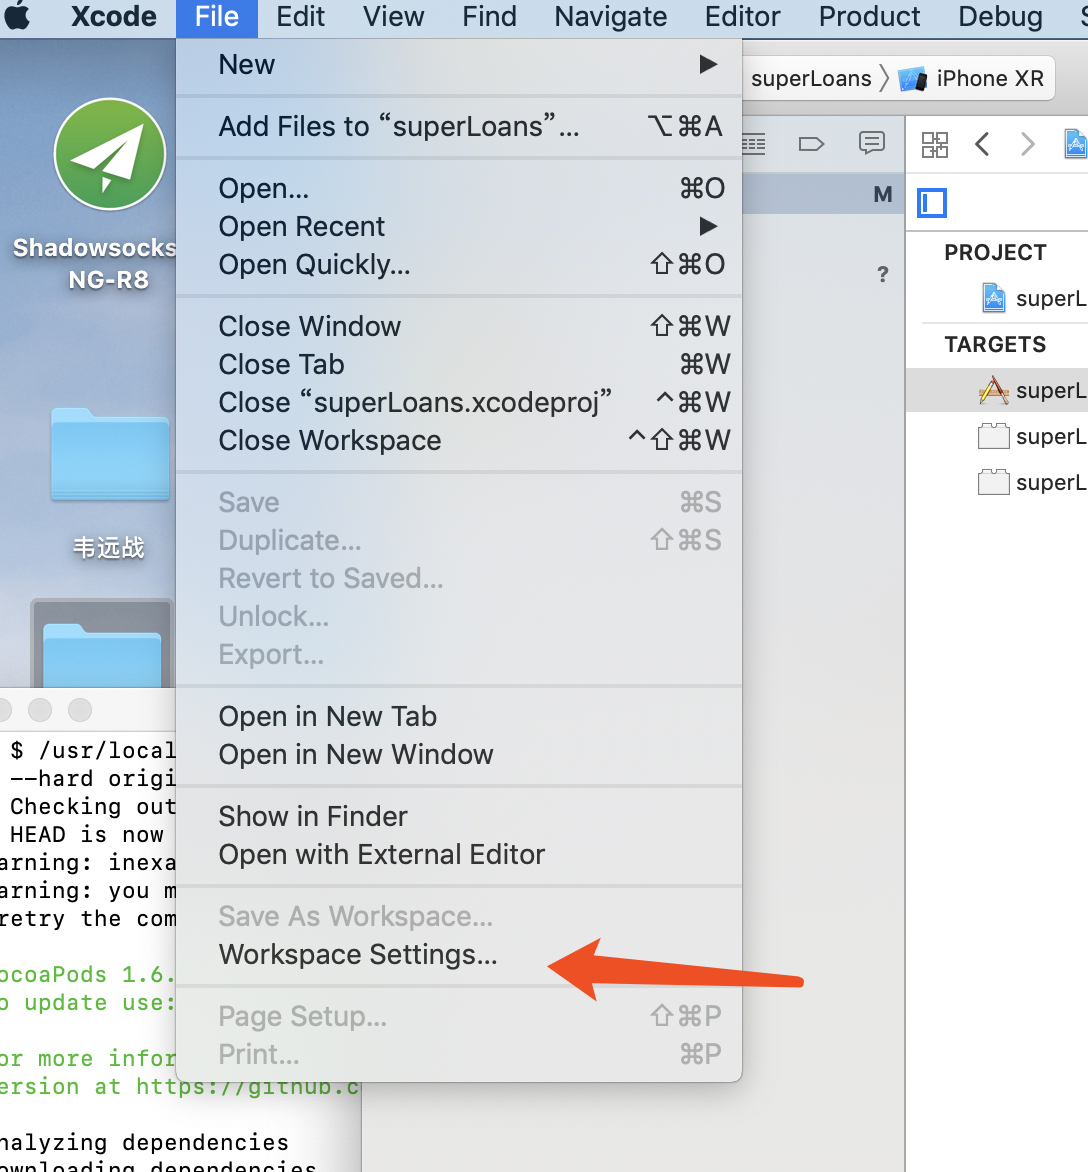Open the Apple menu
Viewport: 1088px width, 1172px height.
click(x=17, y=16)
